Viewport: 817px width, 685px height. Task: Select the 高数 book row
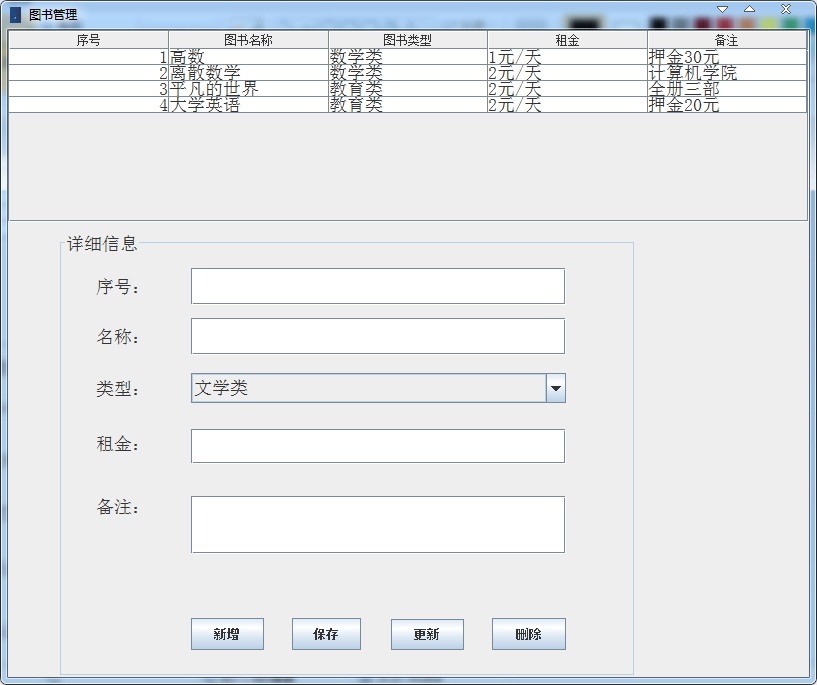pos(248,57)
